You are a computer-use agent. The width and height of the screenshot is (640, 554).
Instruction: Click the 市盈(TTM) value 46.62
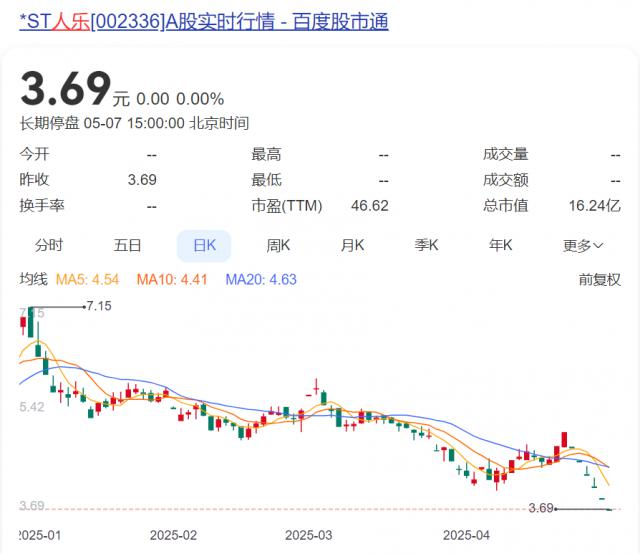tap(370, 206)
